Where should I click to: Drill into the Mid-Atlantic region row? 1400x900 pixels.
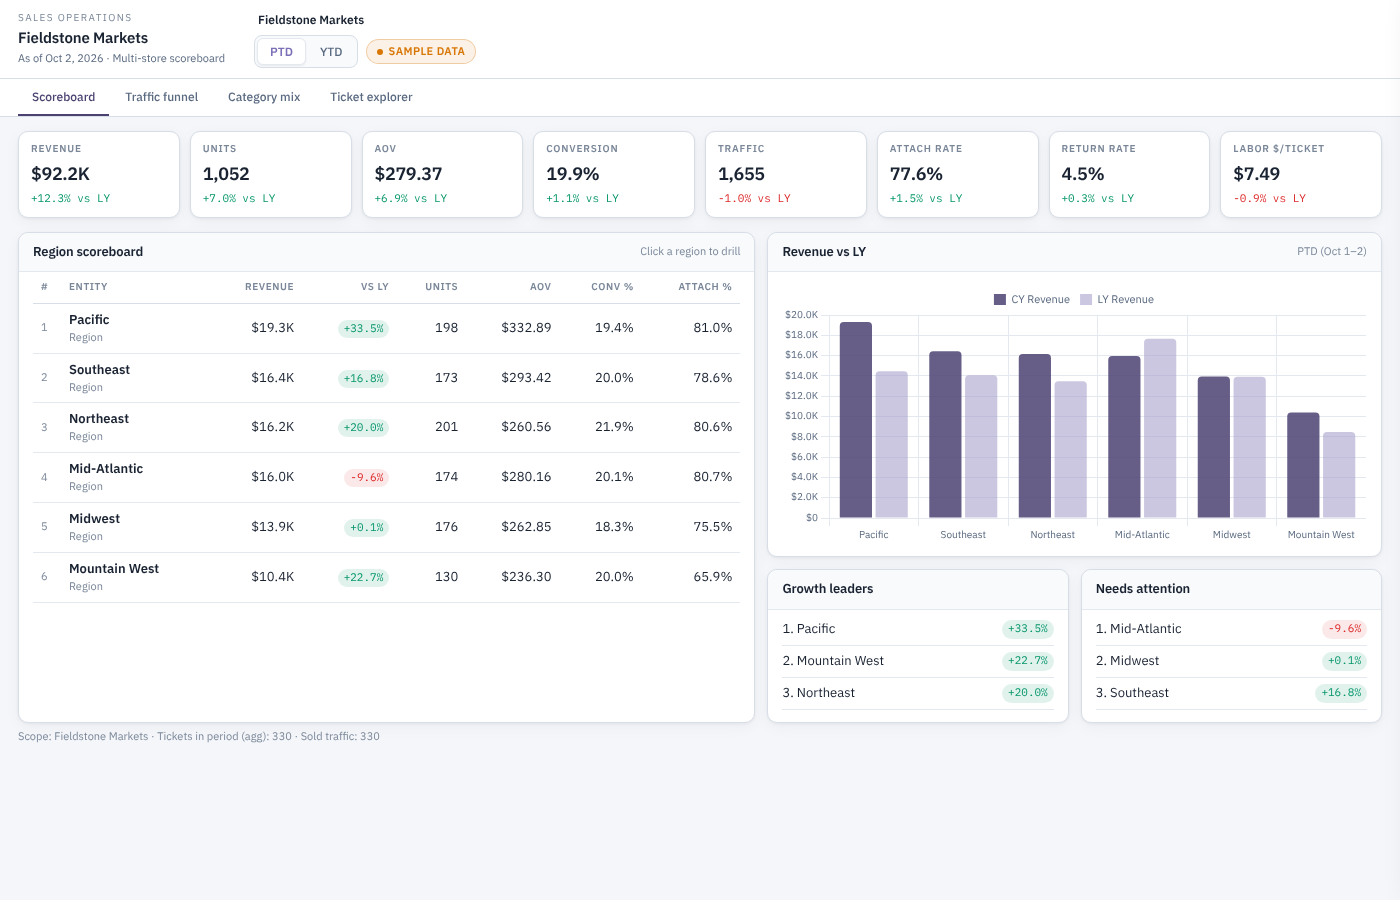click(x=386, y=477)
